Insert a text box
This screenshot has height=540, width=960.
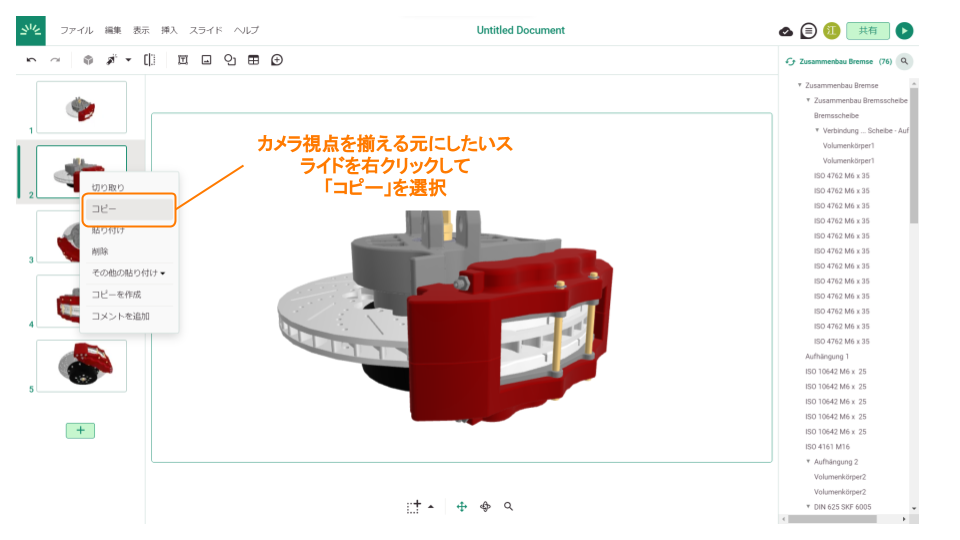[x=182, y=60]
